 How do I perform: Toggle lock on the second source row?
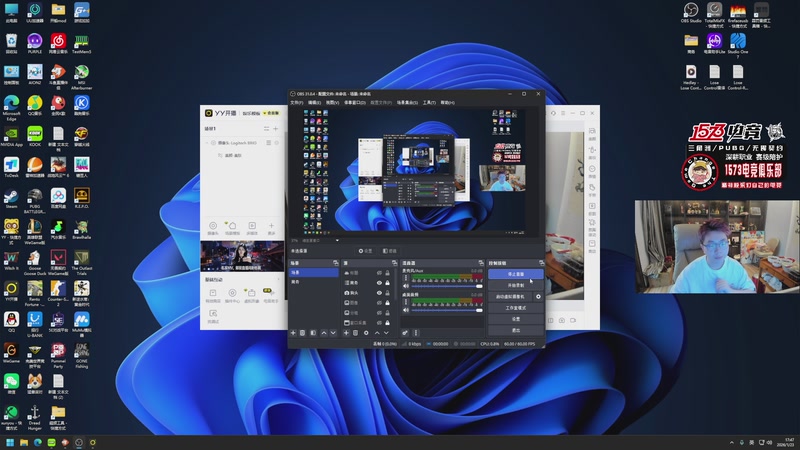click(x=387, y=283)
